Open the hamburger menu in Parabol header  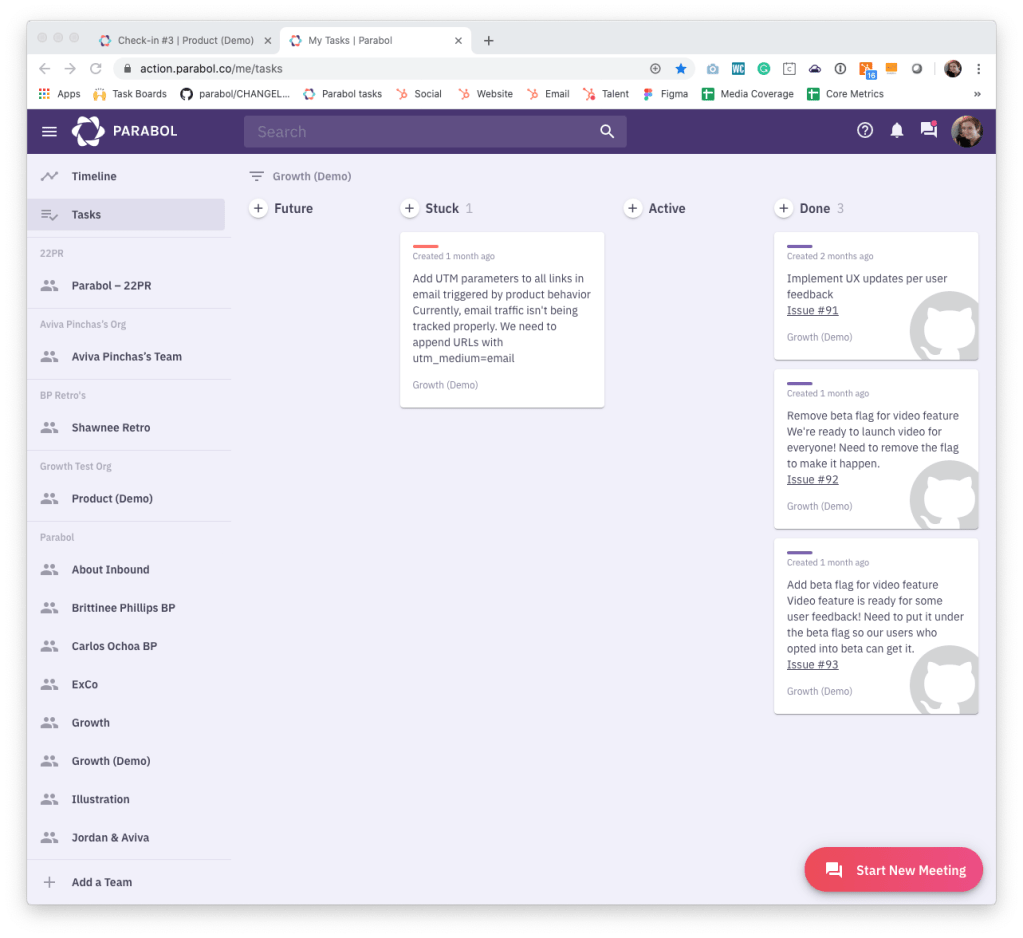click(49, 131)
